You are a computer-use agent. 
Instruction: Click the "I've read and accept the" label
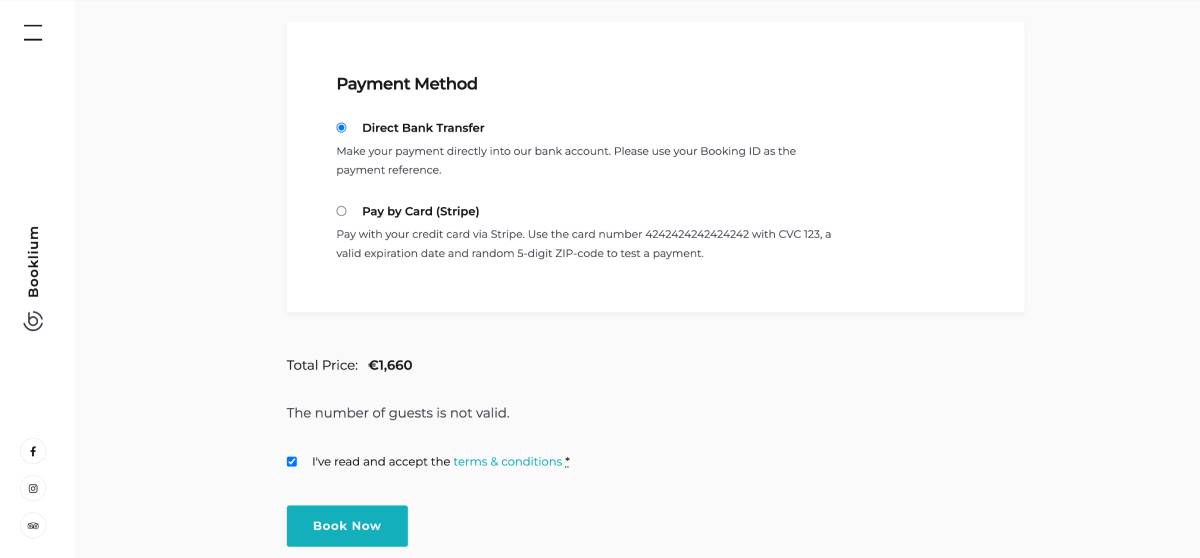381,462
